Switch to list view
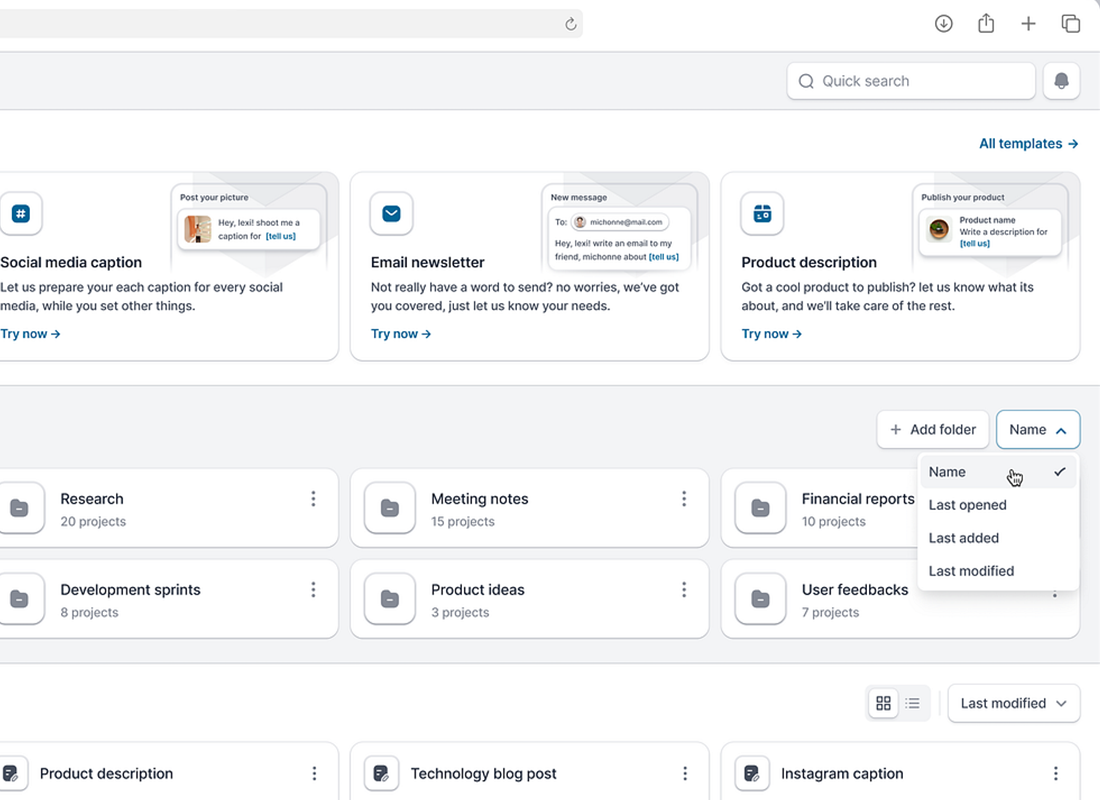The height and width of the screenshot is (800, 1100). [x=913, y=703]
